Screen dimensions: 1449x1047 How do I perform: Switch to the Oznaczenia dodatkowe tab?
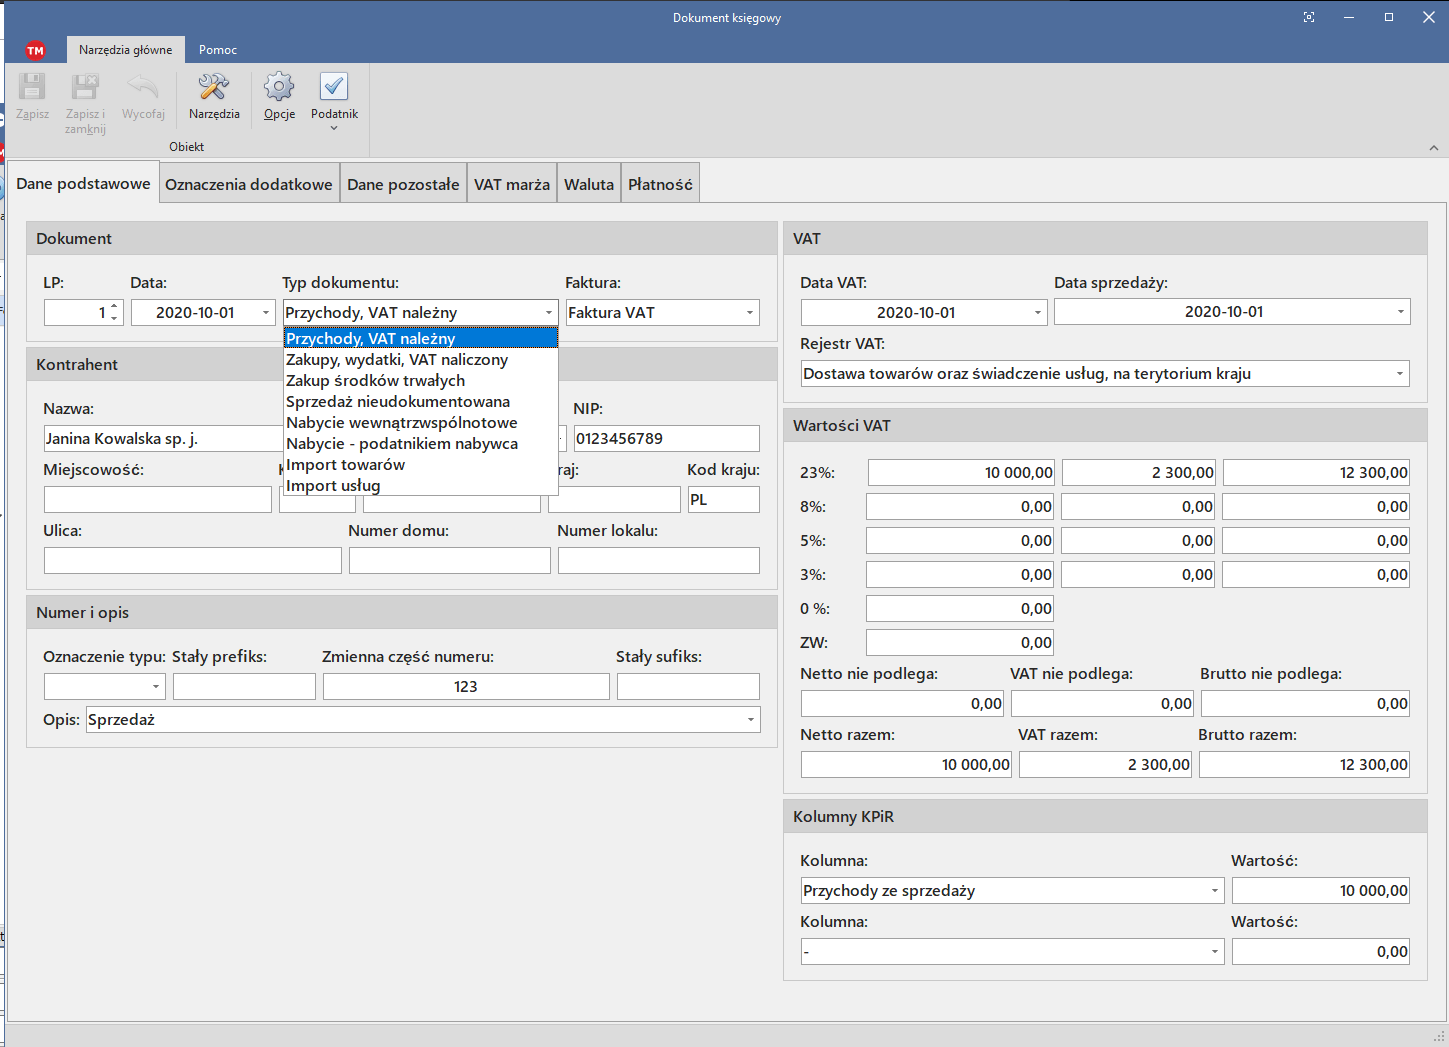click(x=249, y=184)
